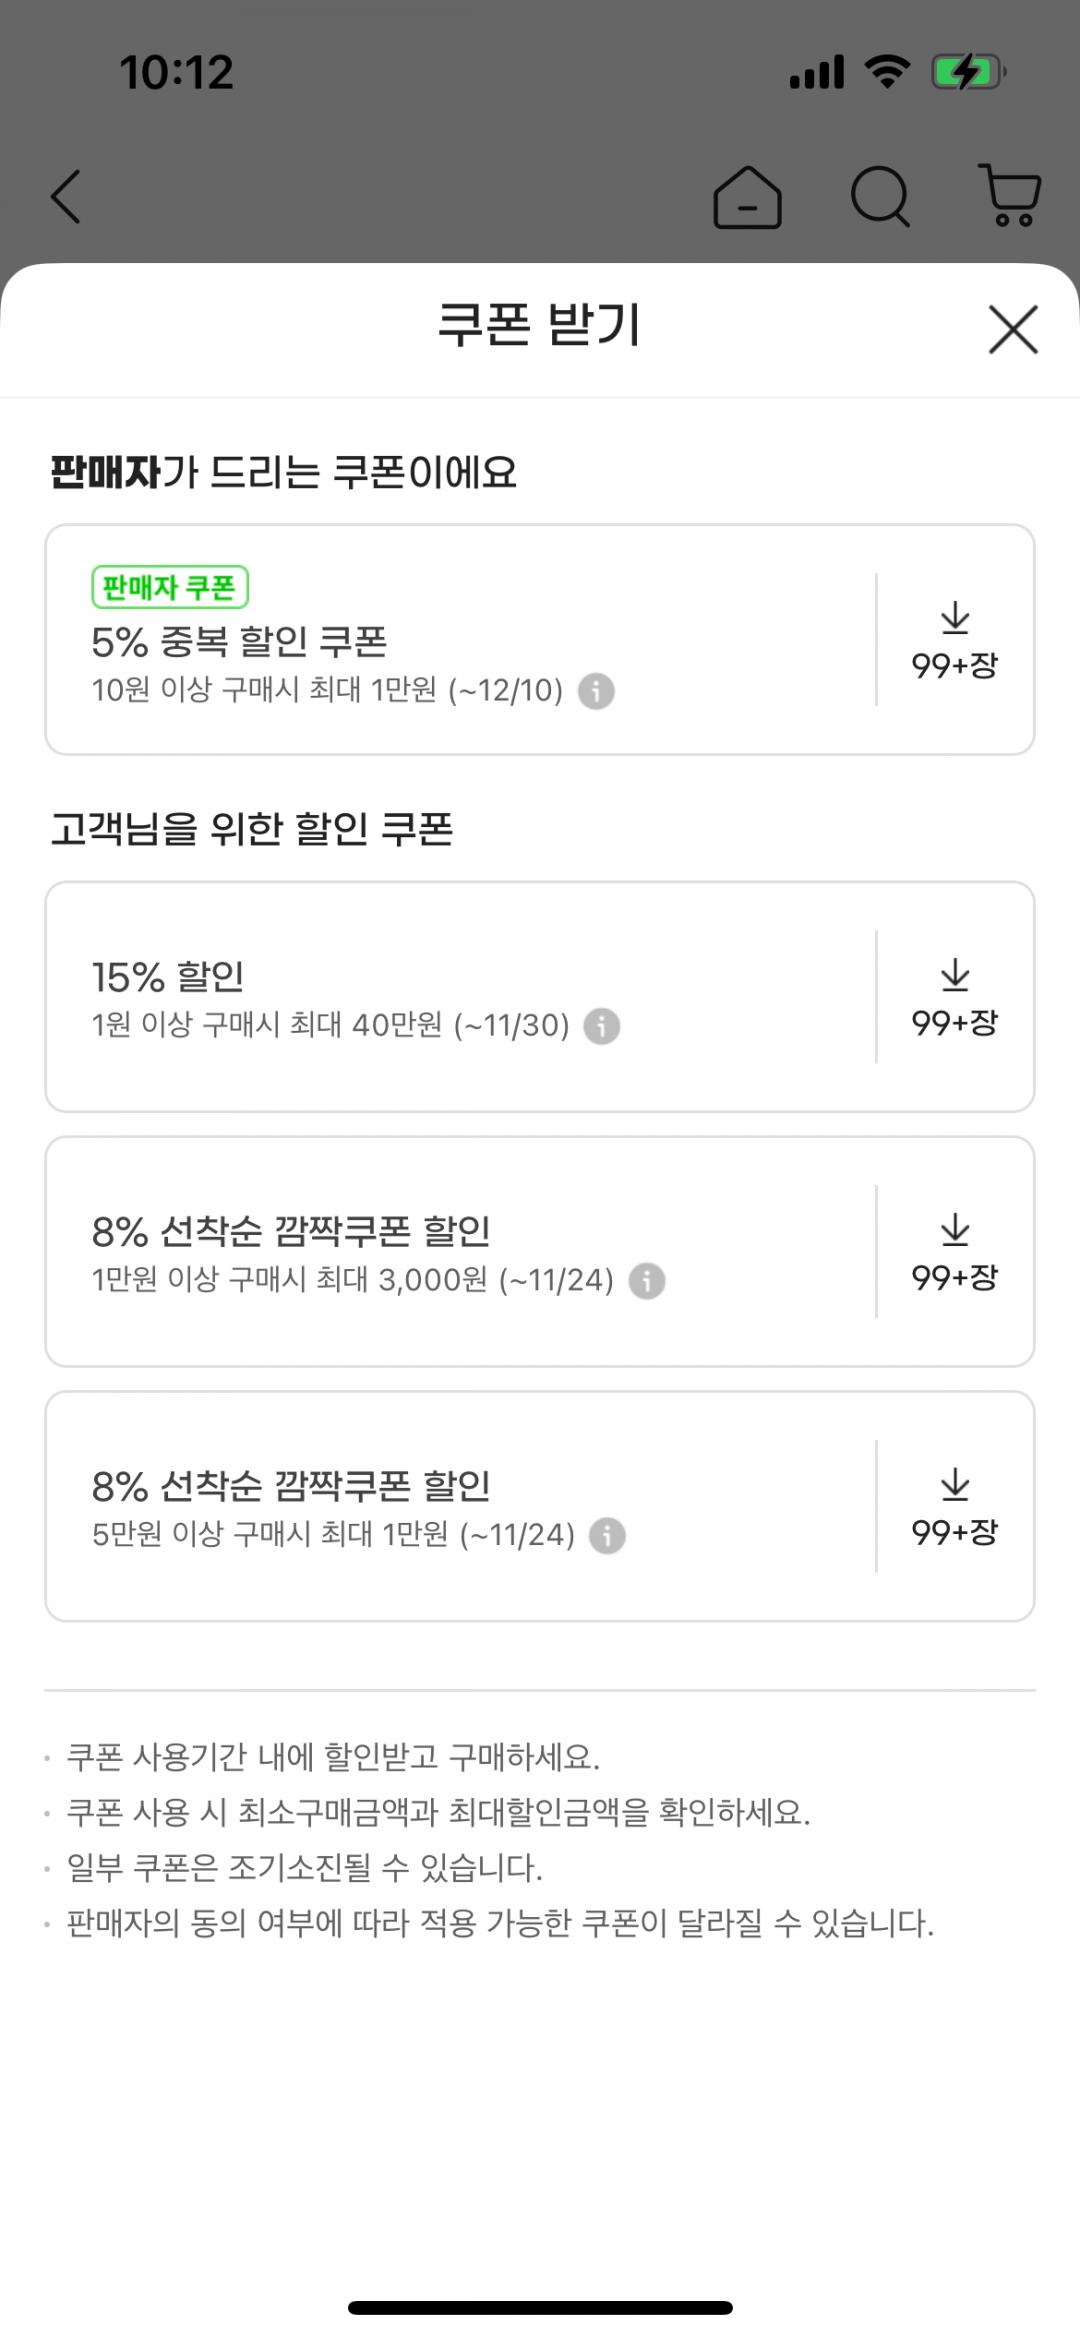Tap the battery charging status icon
This screenshot has width=1080, height=2337.
point(967,72)
